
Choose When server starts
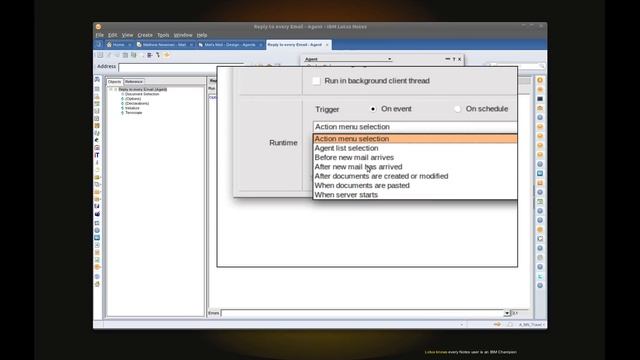coord(415,195)
